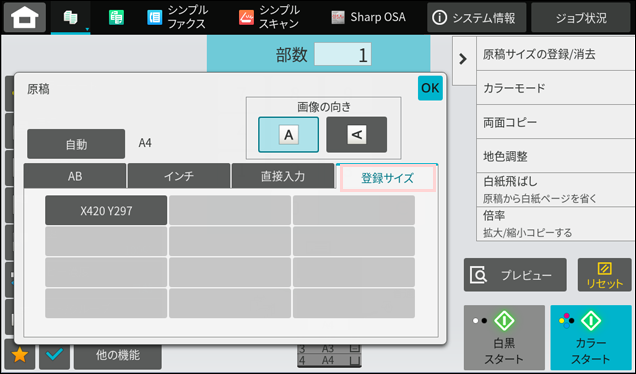
Task: Open カラーモード options
Action: coord(556,88)
